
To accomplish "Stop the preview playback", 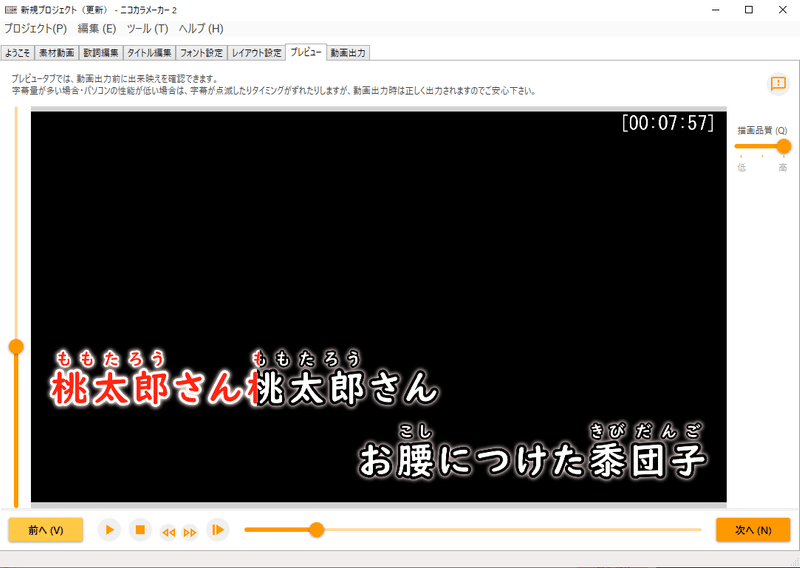I will (140, 530).
